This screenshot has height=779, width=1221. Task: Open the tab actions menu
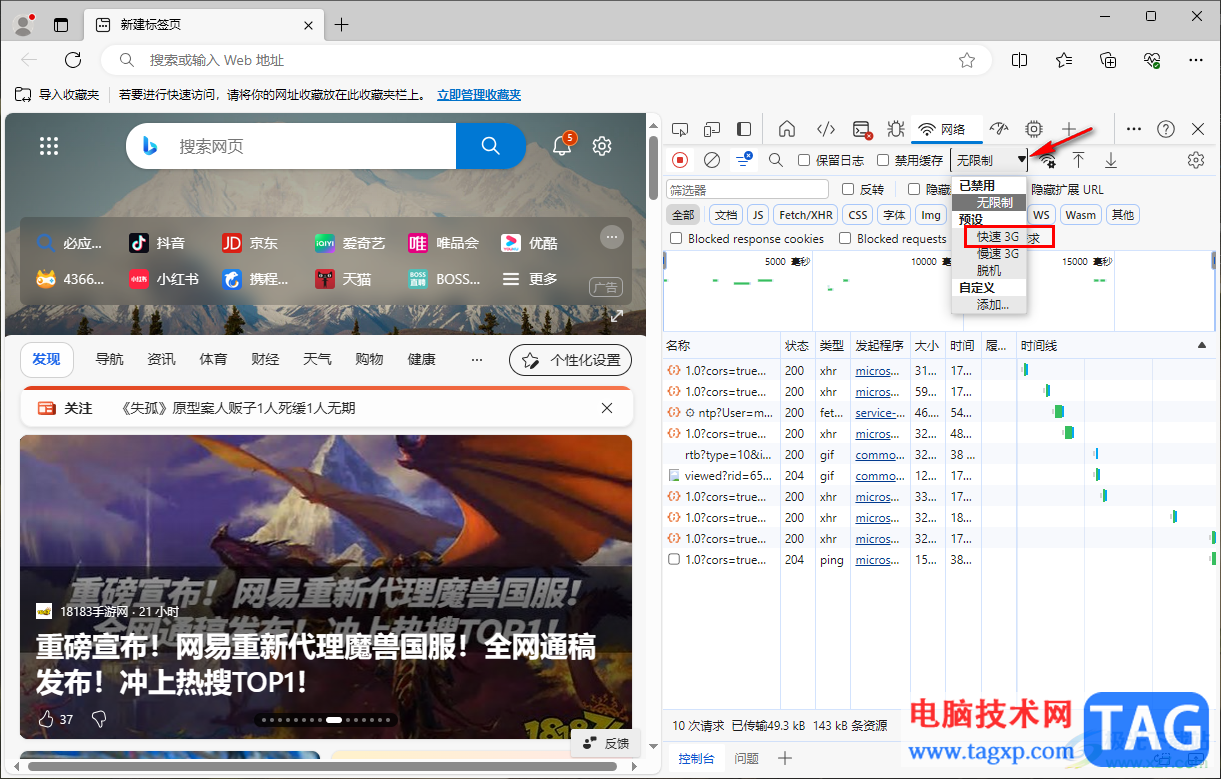(x=61, y=25)
